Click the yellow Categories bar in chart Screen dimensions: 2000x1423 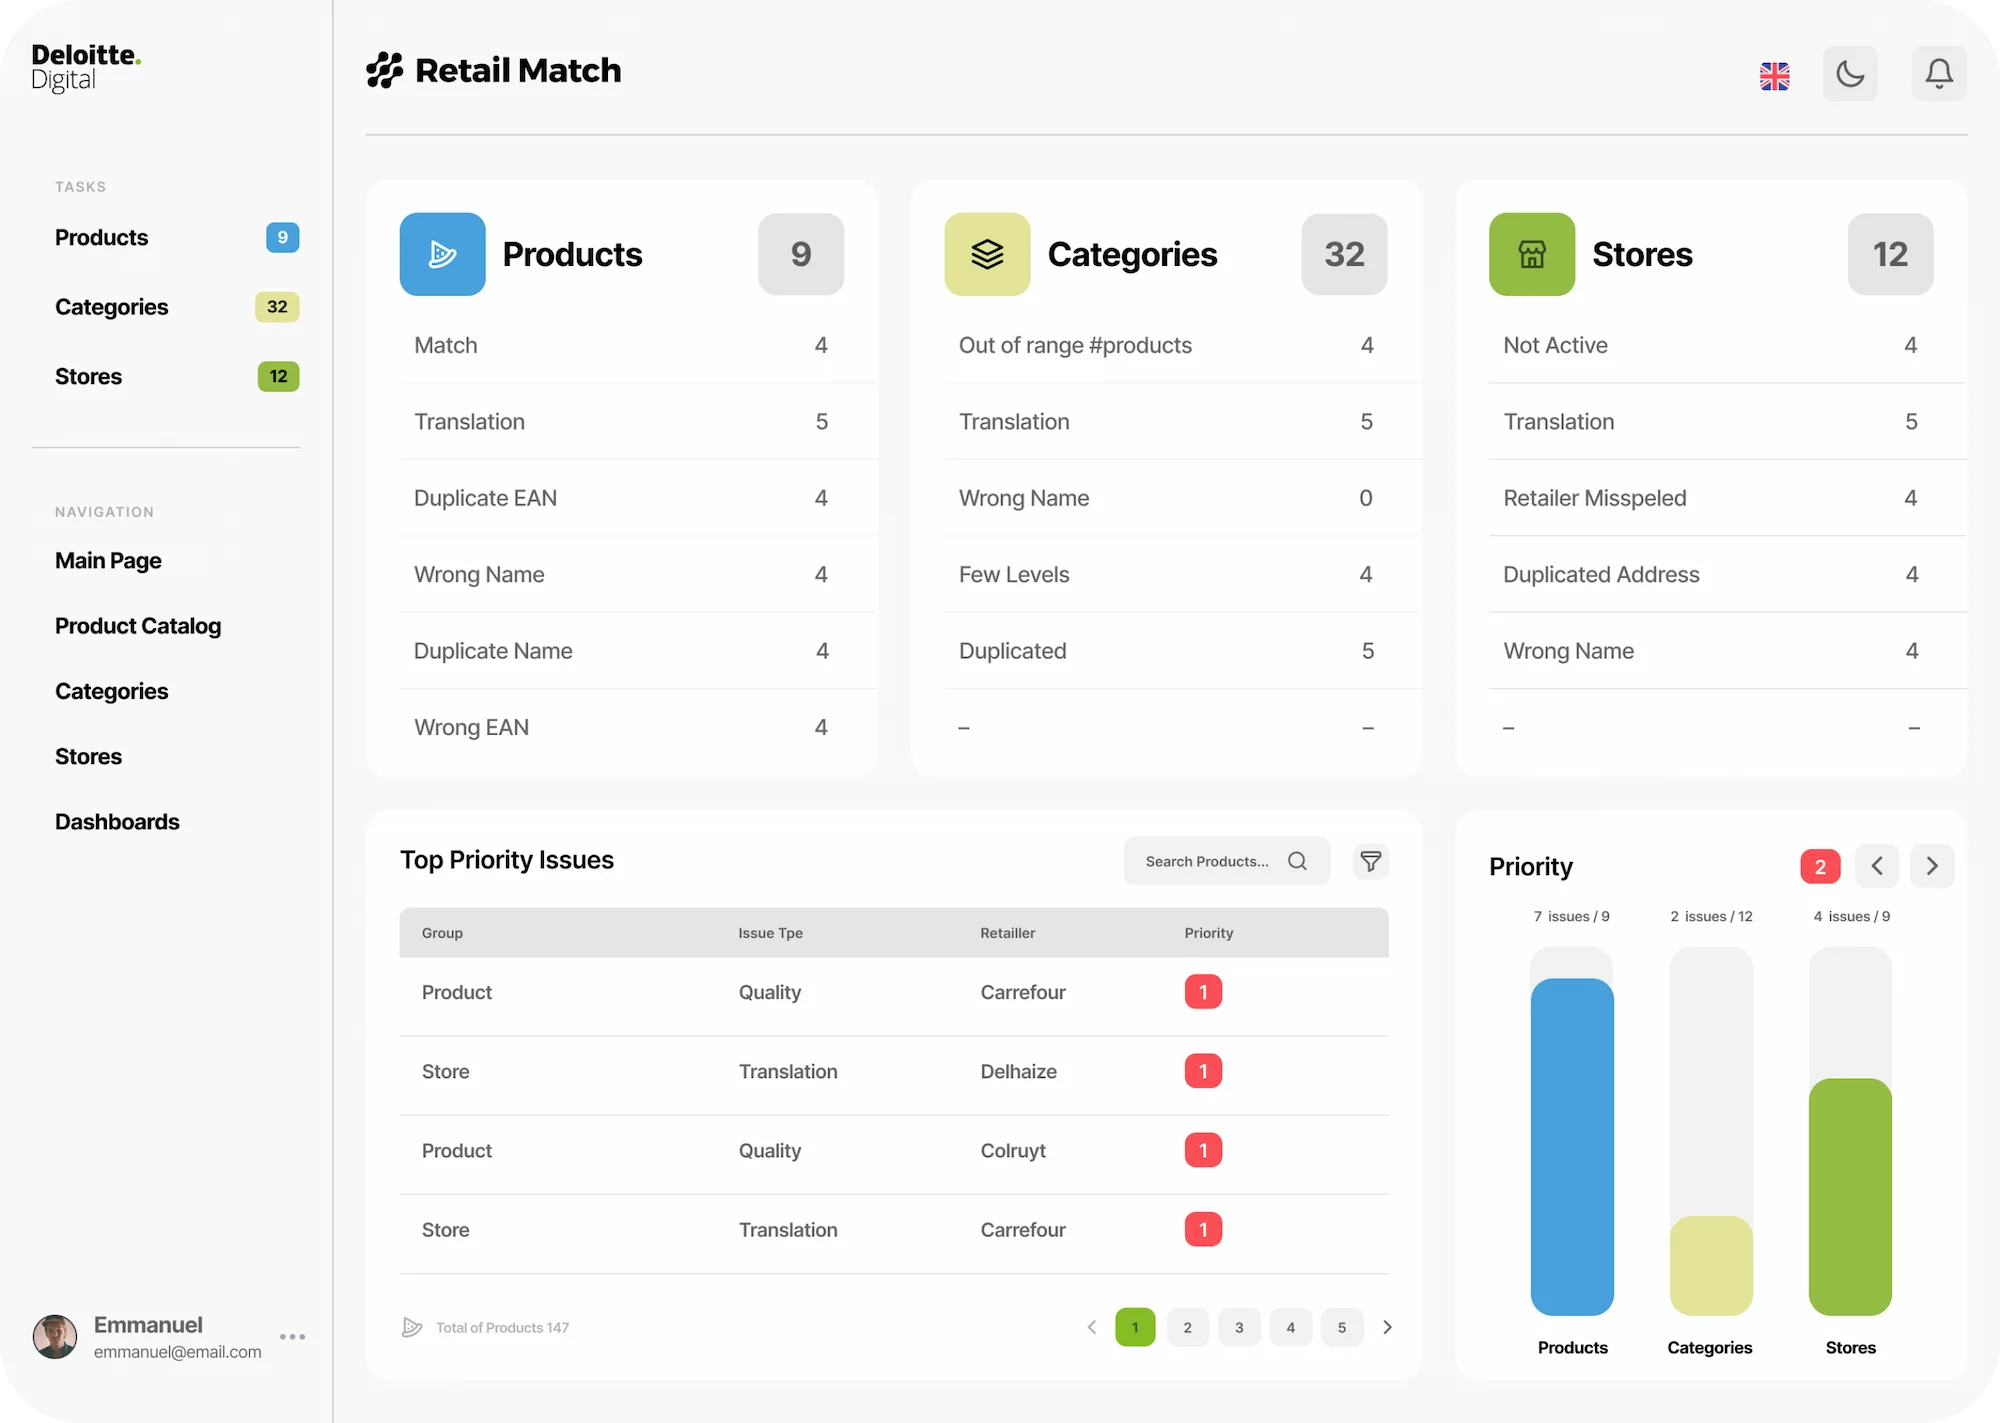click(1711, 1266)
